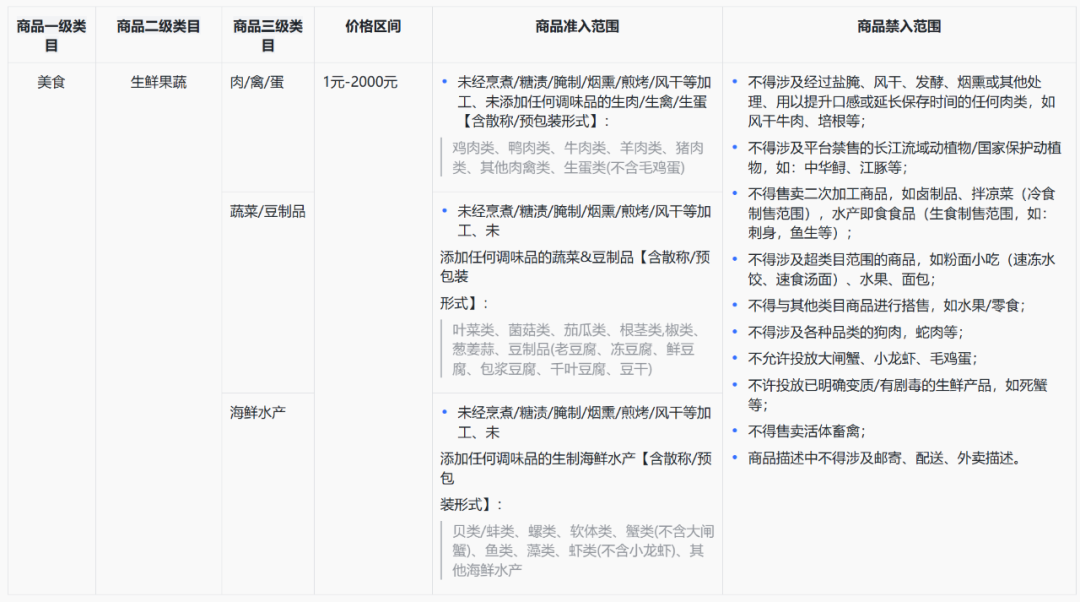Click the rule about 邮寄、配送、外卖描述
This screenshot has height=602, width=1080.
(885, 458)
